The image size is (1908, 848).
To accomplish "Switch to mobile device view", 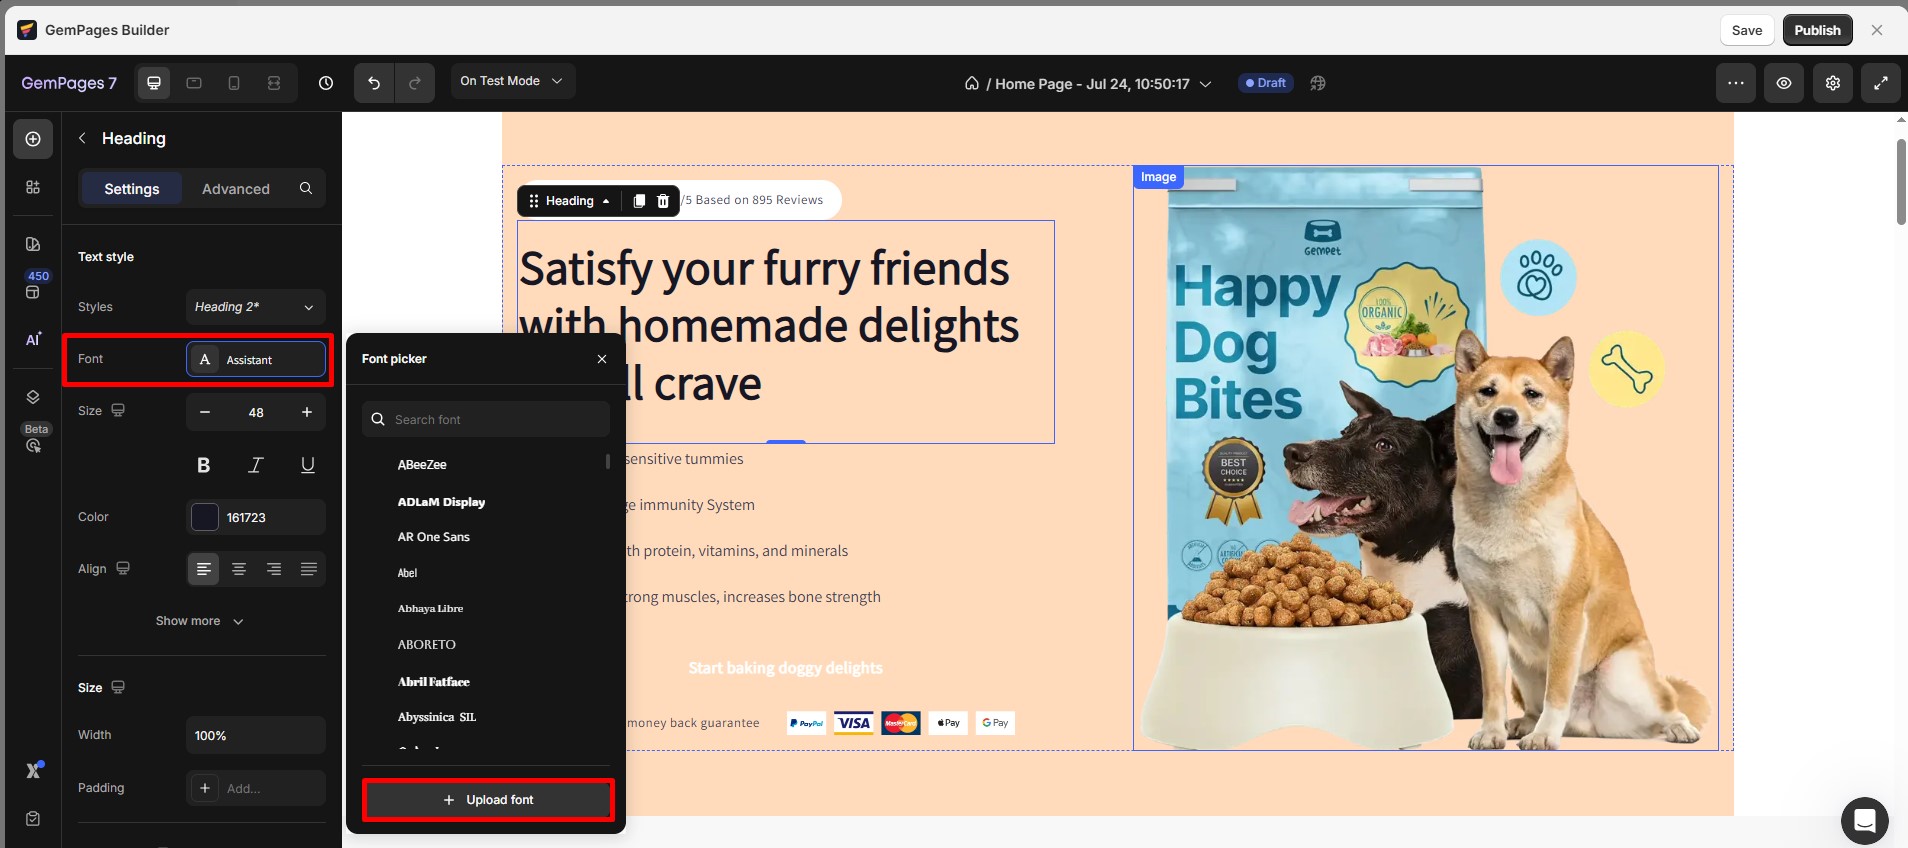I will point(234,83).
